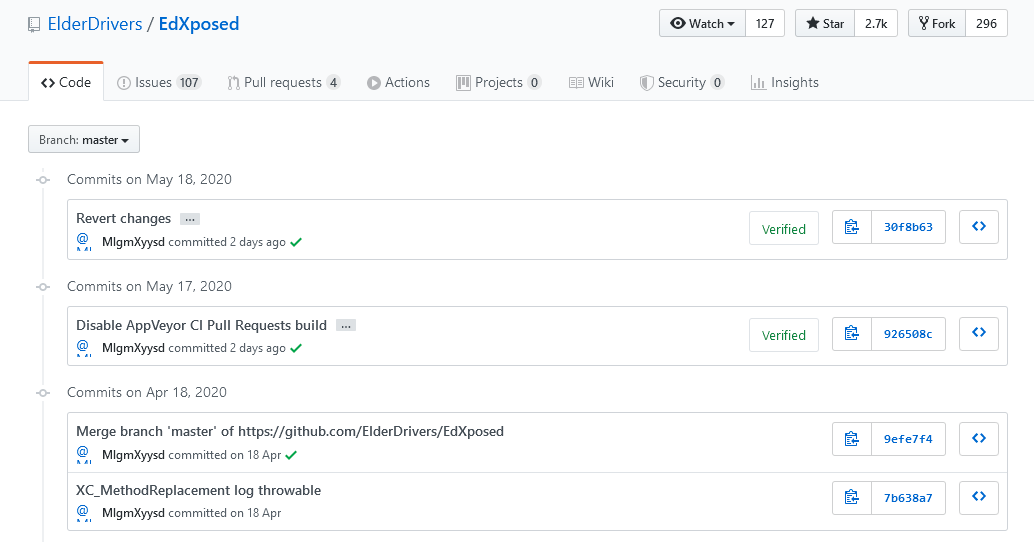Browse repository at commit 926508c

[979, 334]
